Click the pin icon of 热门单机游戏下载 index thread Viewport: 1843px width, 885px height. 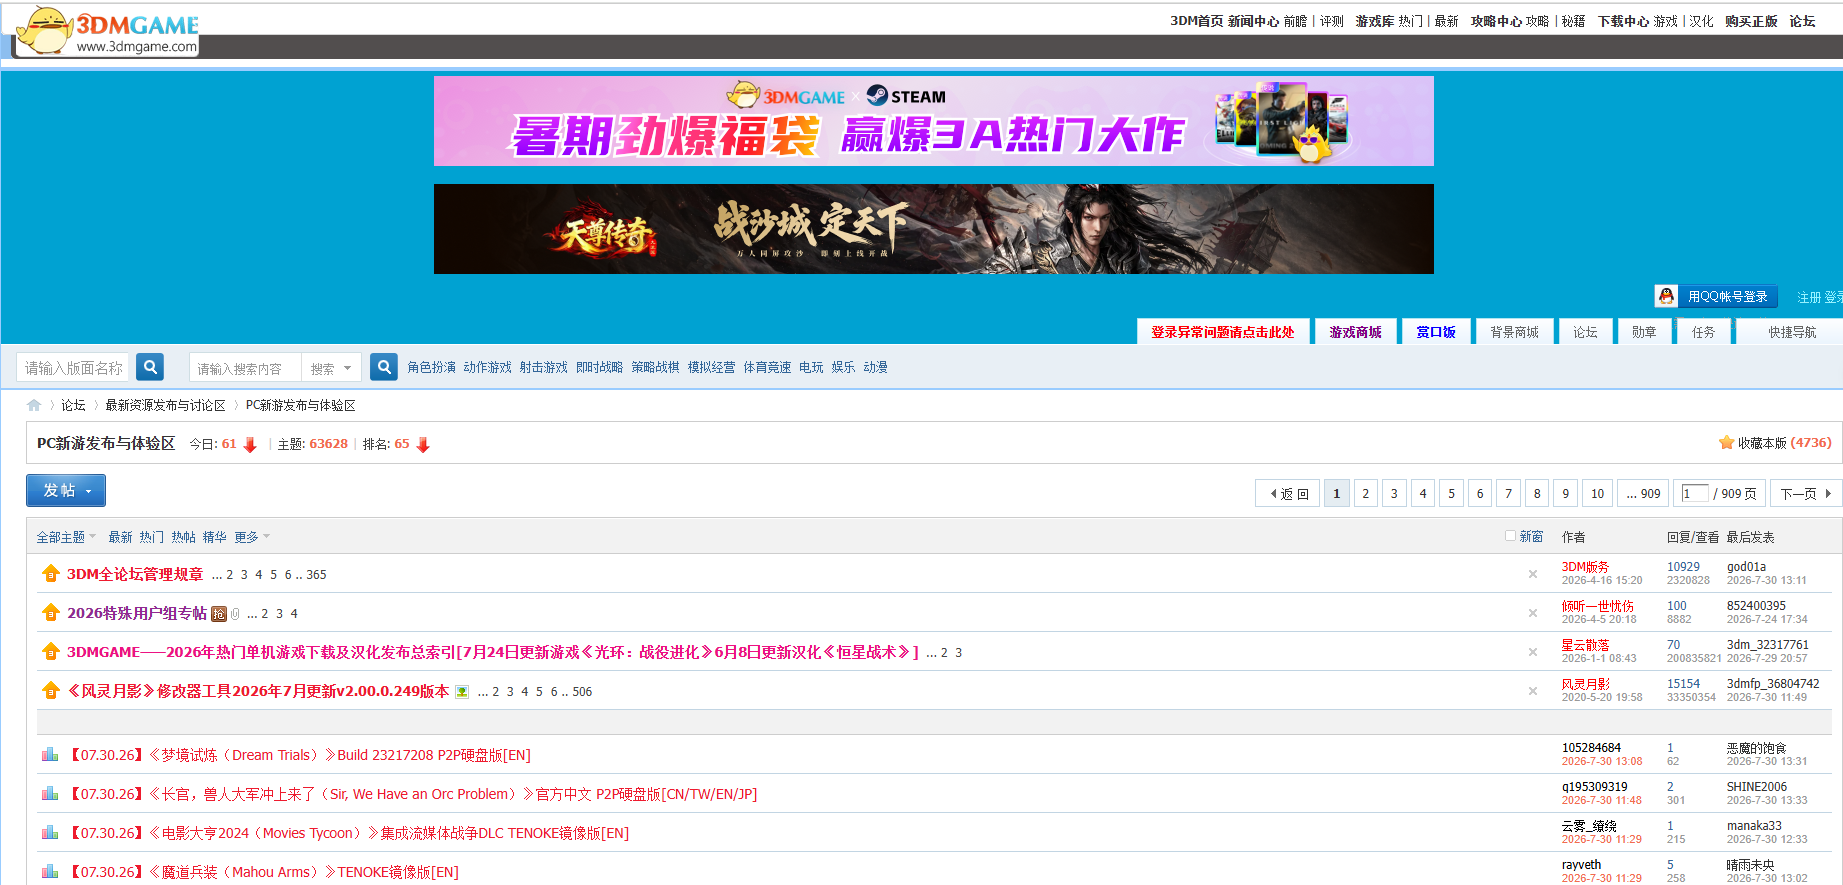pyautogui.click(x=51, y=651)
